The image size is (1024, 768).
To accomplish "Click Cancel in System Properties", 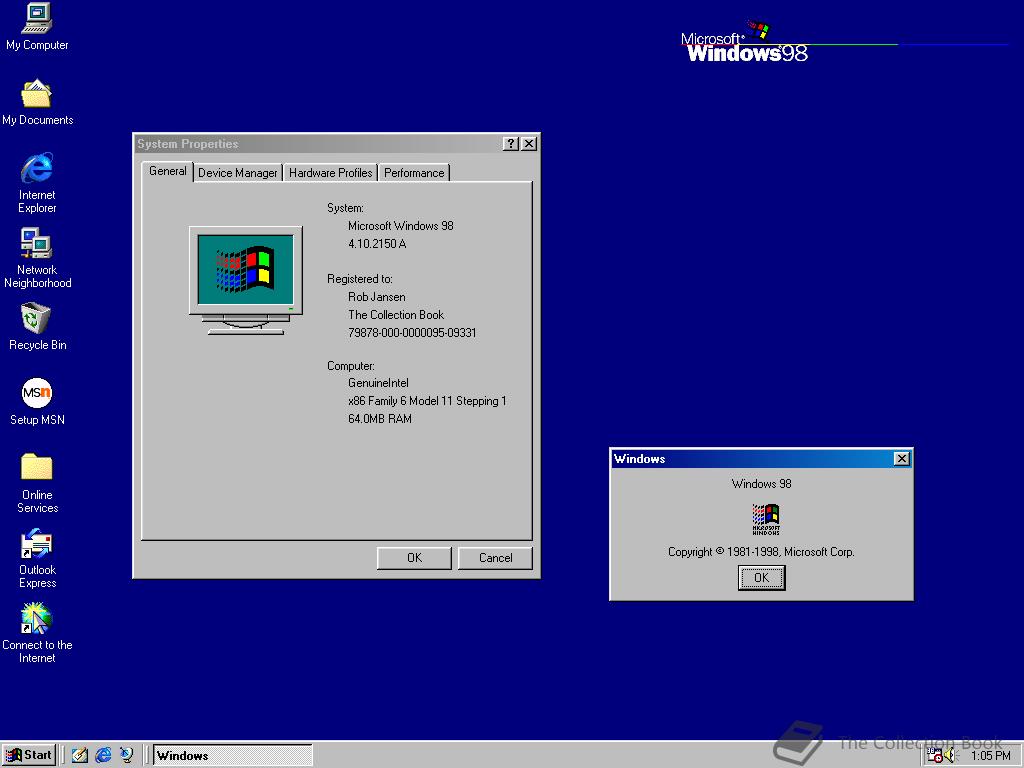I will [x=495, y=558].
